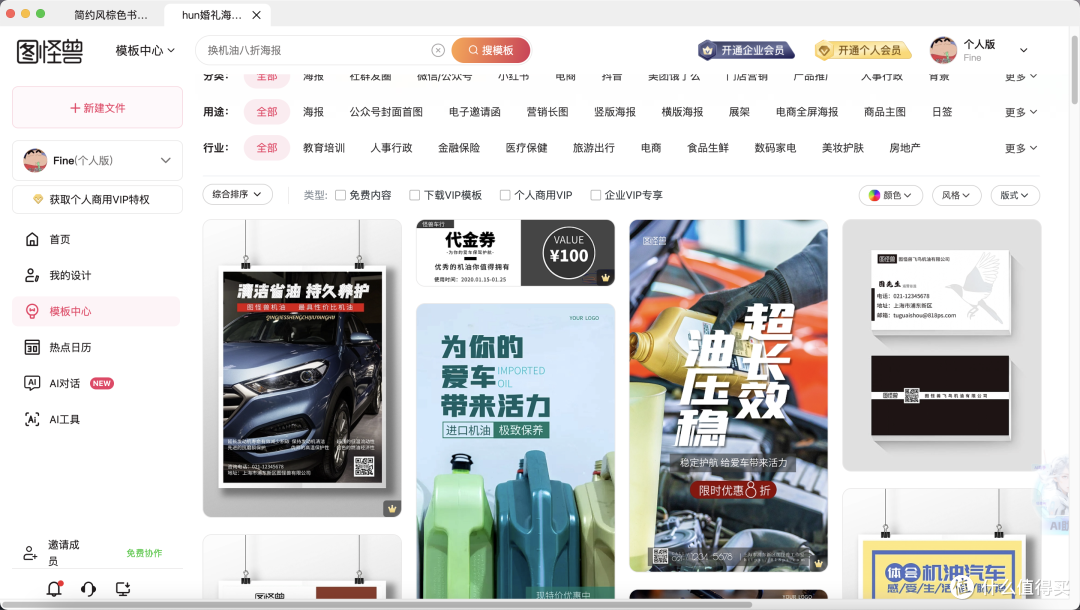
Task: Select 日签 usage filter
Action: (x=942, y=112)
